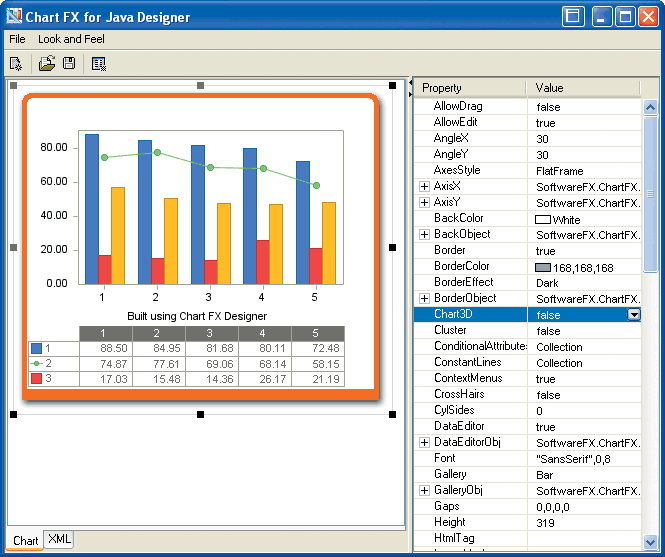
Task: Click the Gaps value 0,0,0,0
Action: click(x=553, y=507)
